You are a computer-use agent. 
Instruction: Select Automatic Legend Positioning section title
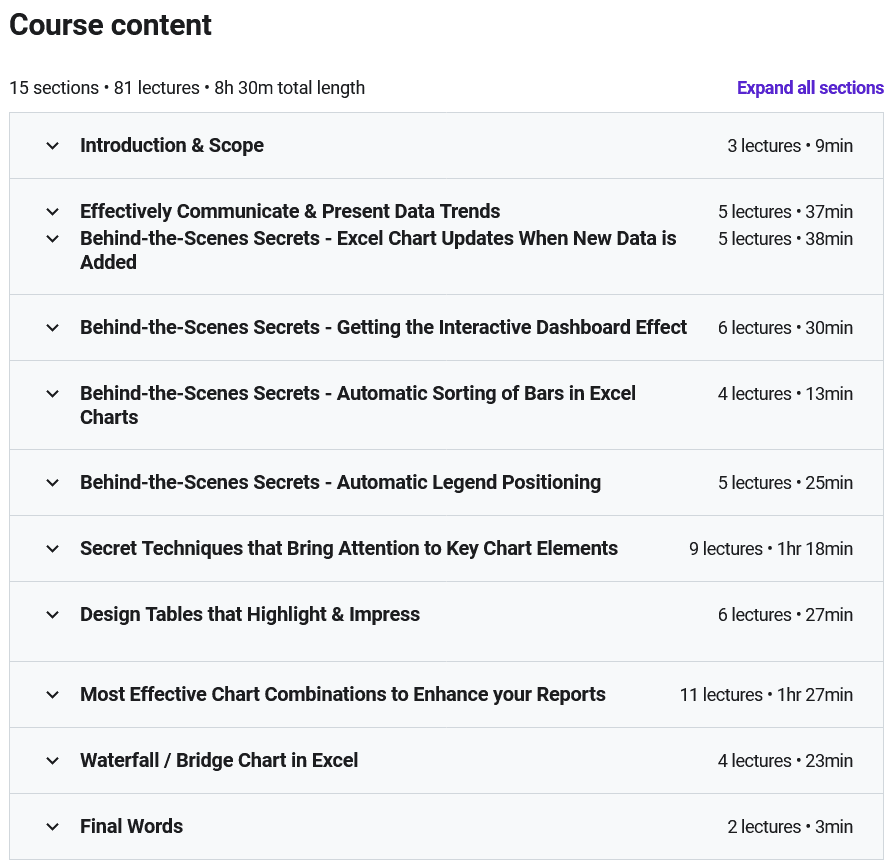tap(340, 483)
